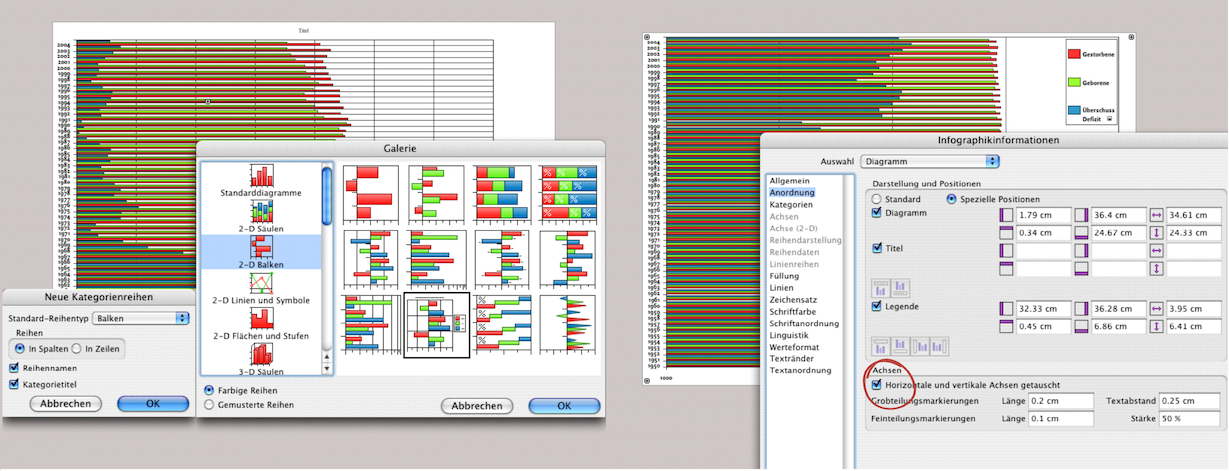Open the Auswahl Diagramm dropdown

pyautogui.click(x=929, y=161)
